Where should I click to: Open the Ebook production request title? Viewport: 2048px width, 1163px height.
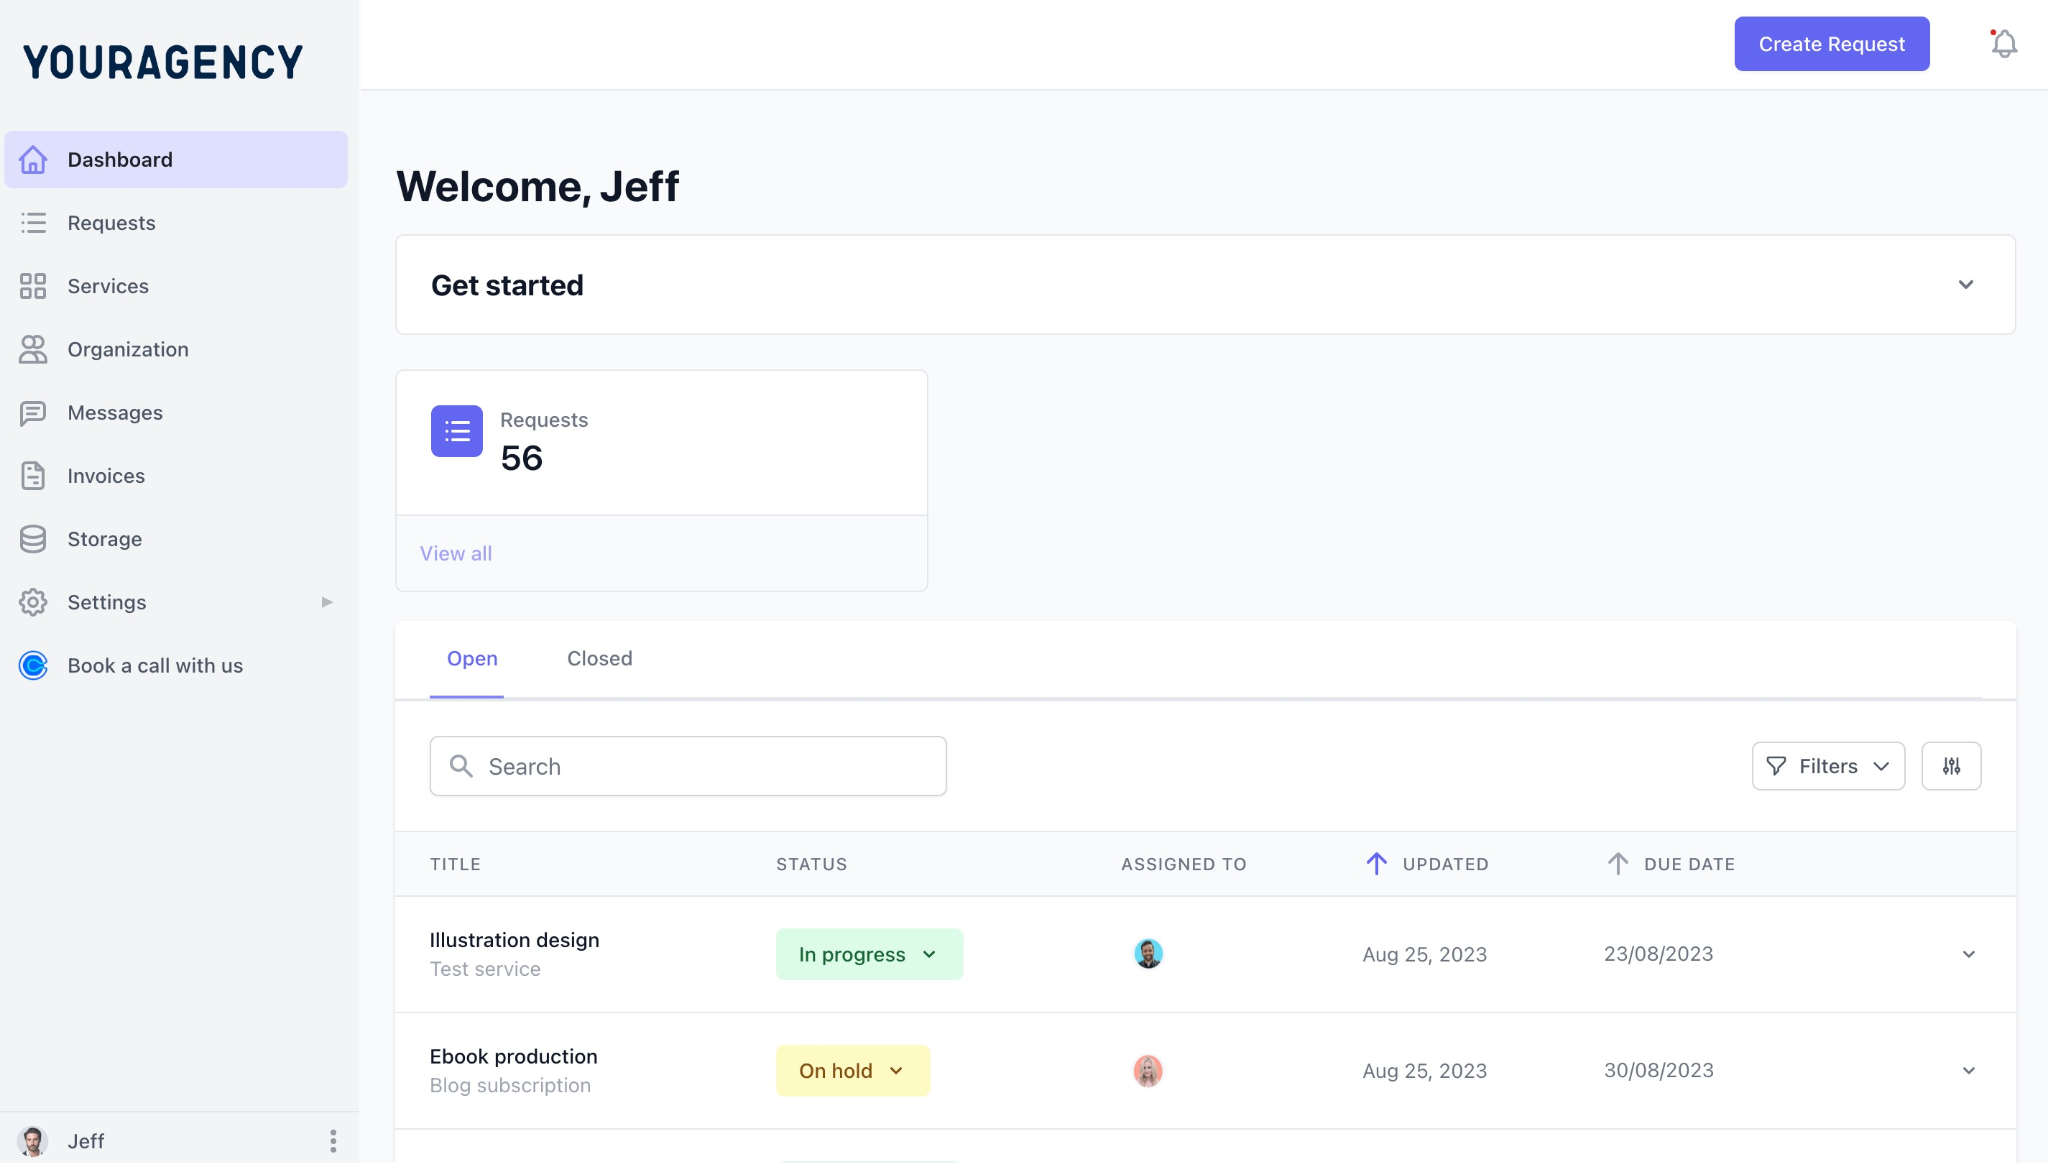pos(514,1057)
